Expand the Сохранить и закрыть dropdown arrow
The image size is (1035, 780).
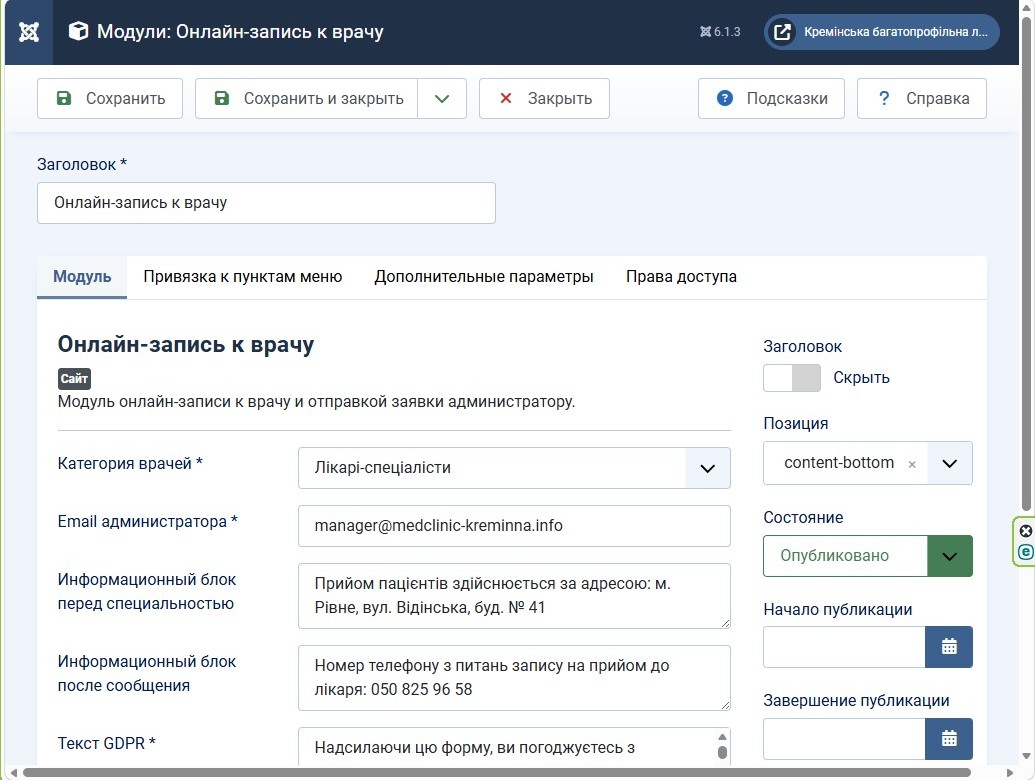pos(442,99)
